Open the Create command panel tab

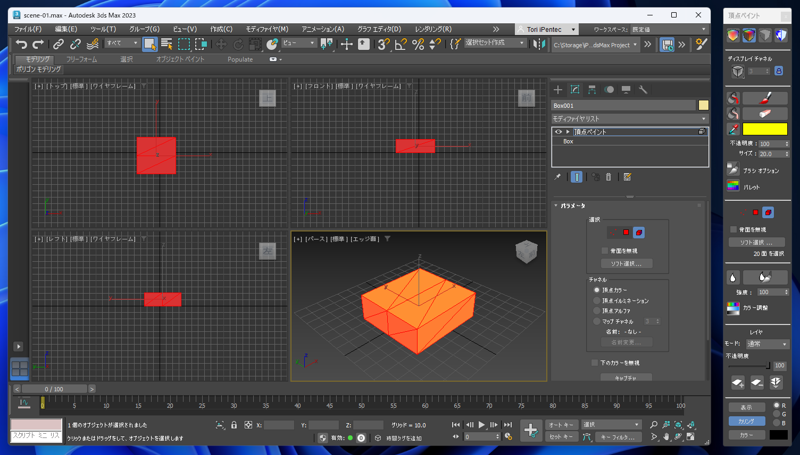pos(558,90)
